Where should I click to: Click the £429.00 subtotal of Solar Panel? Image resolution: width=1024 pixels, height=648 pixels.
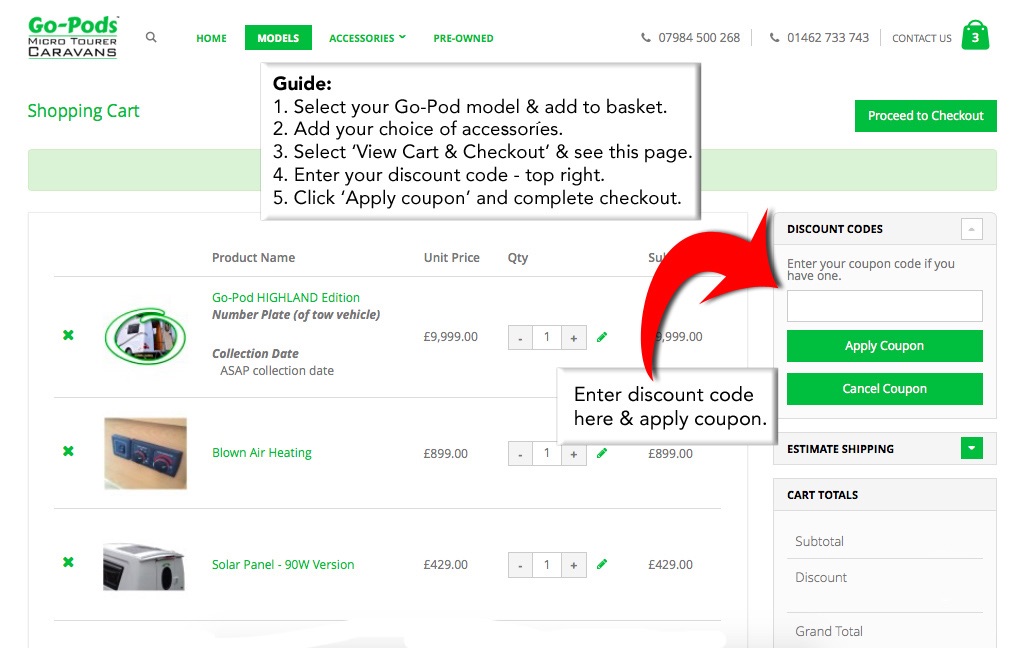tap(670, 564)
